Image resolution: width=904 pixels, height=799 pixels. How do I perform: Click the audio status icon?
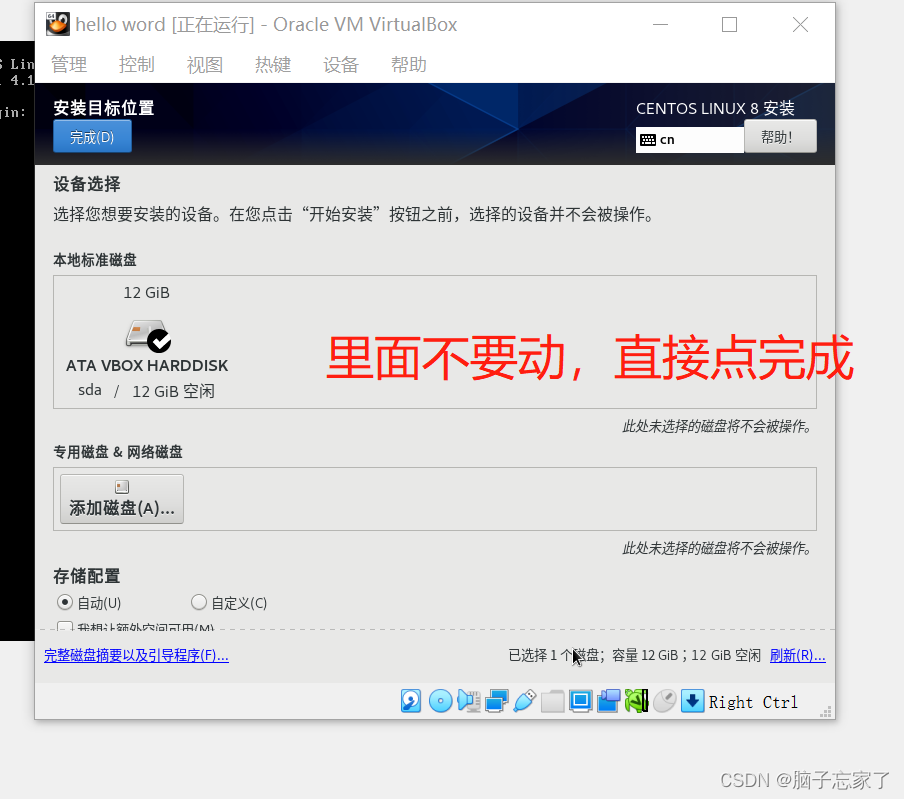coord(469,701)
